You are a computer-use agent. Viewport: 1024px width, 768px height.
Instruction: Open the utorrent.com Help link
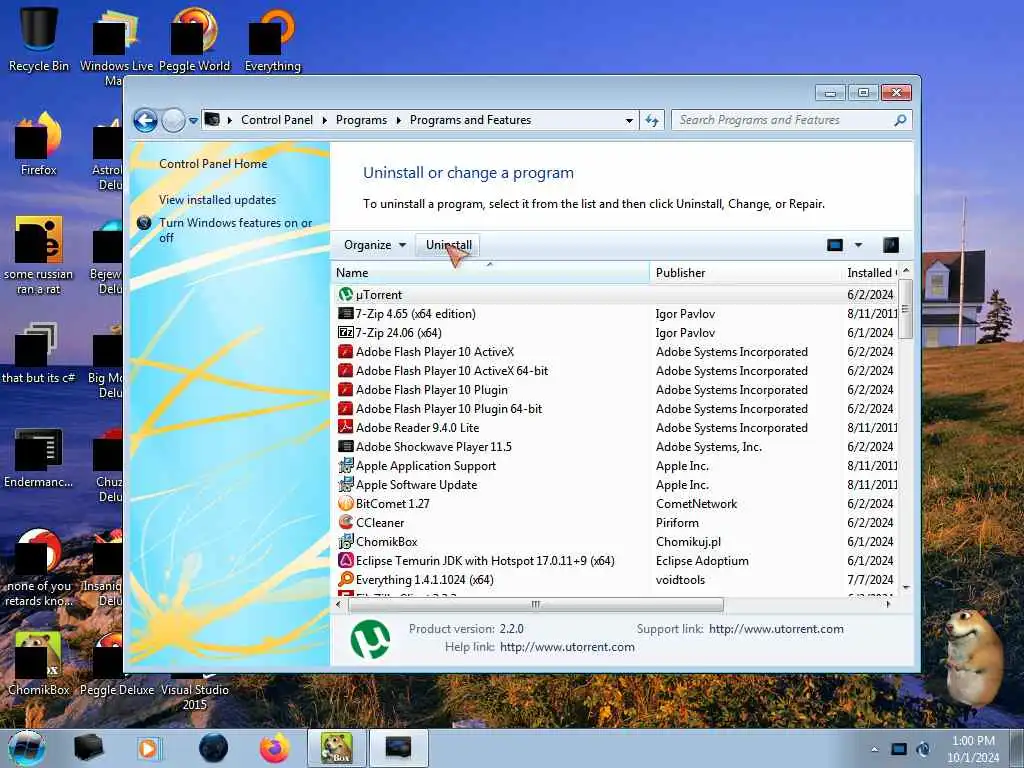567,647
